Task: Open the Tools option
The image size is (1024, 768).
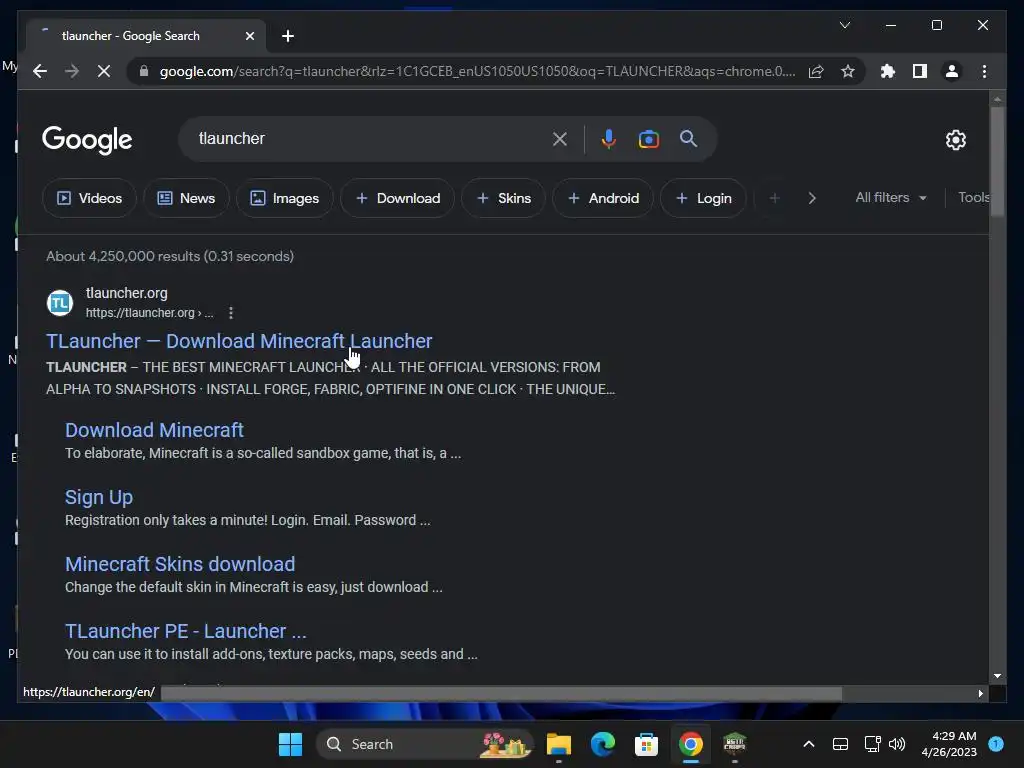Action: point(973,197)
